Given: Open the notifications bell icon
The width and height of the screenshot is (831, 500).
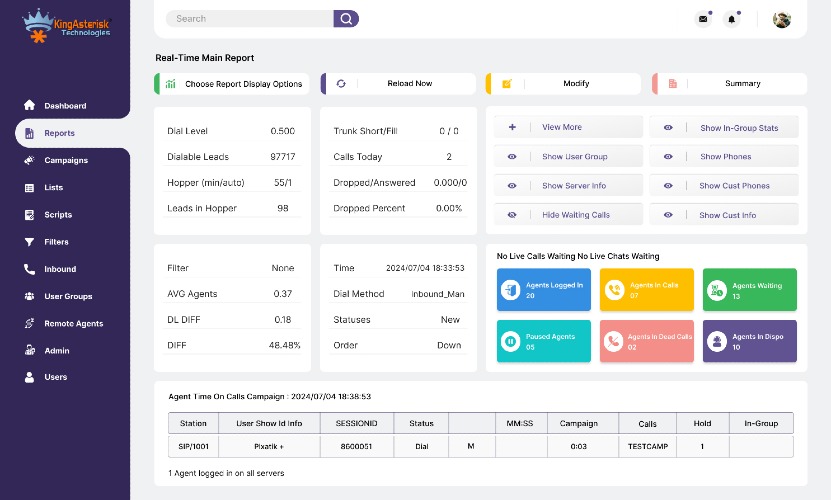Looking at the screenshot, I should [x=732, y=19].
